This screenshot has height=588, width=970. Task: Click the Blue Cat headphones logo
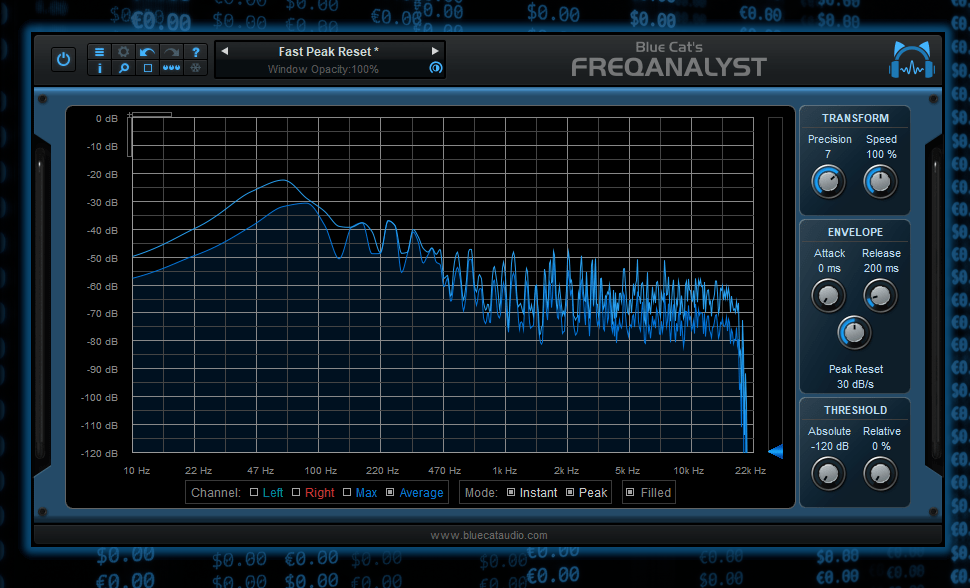912,59
